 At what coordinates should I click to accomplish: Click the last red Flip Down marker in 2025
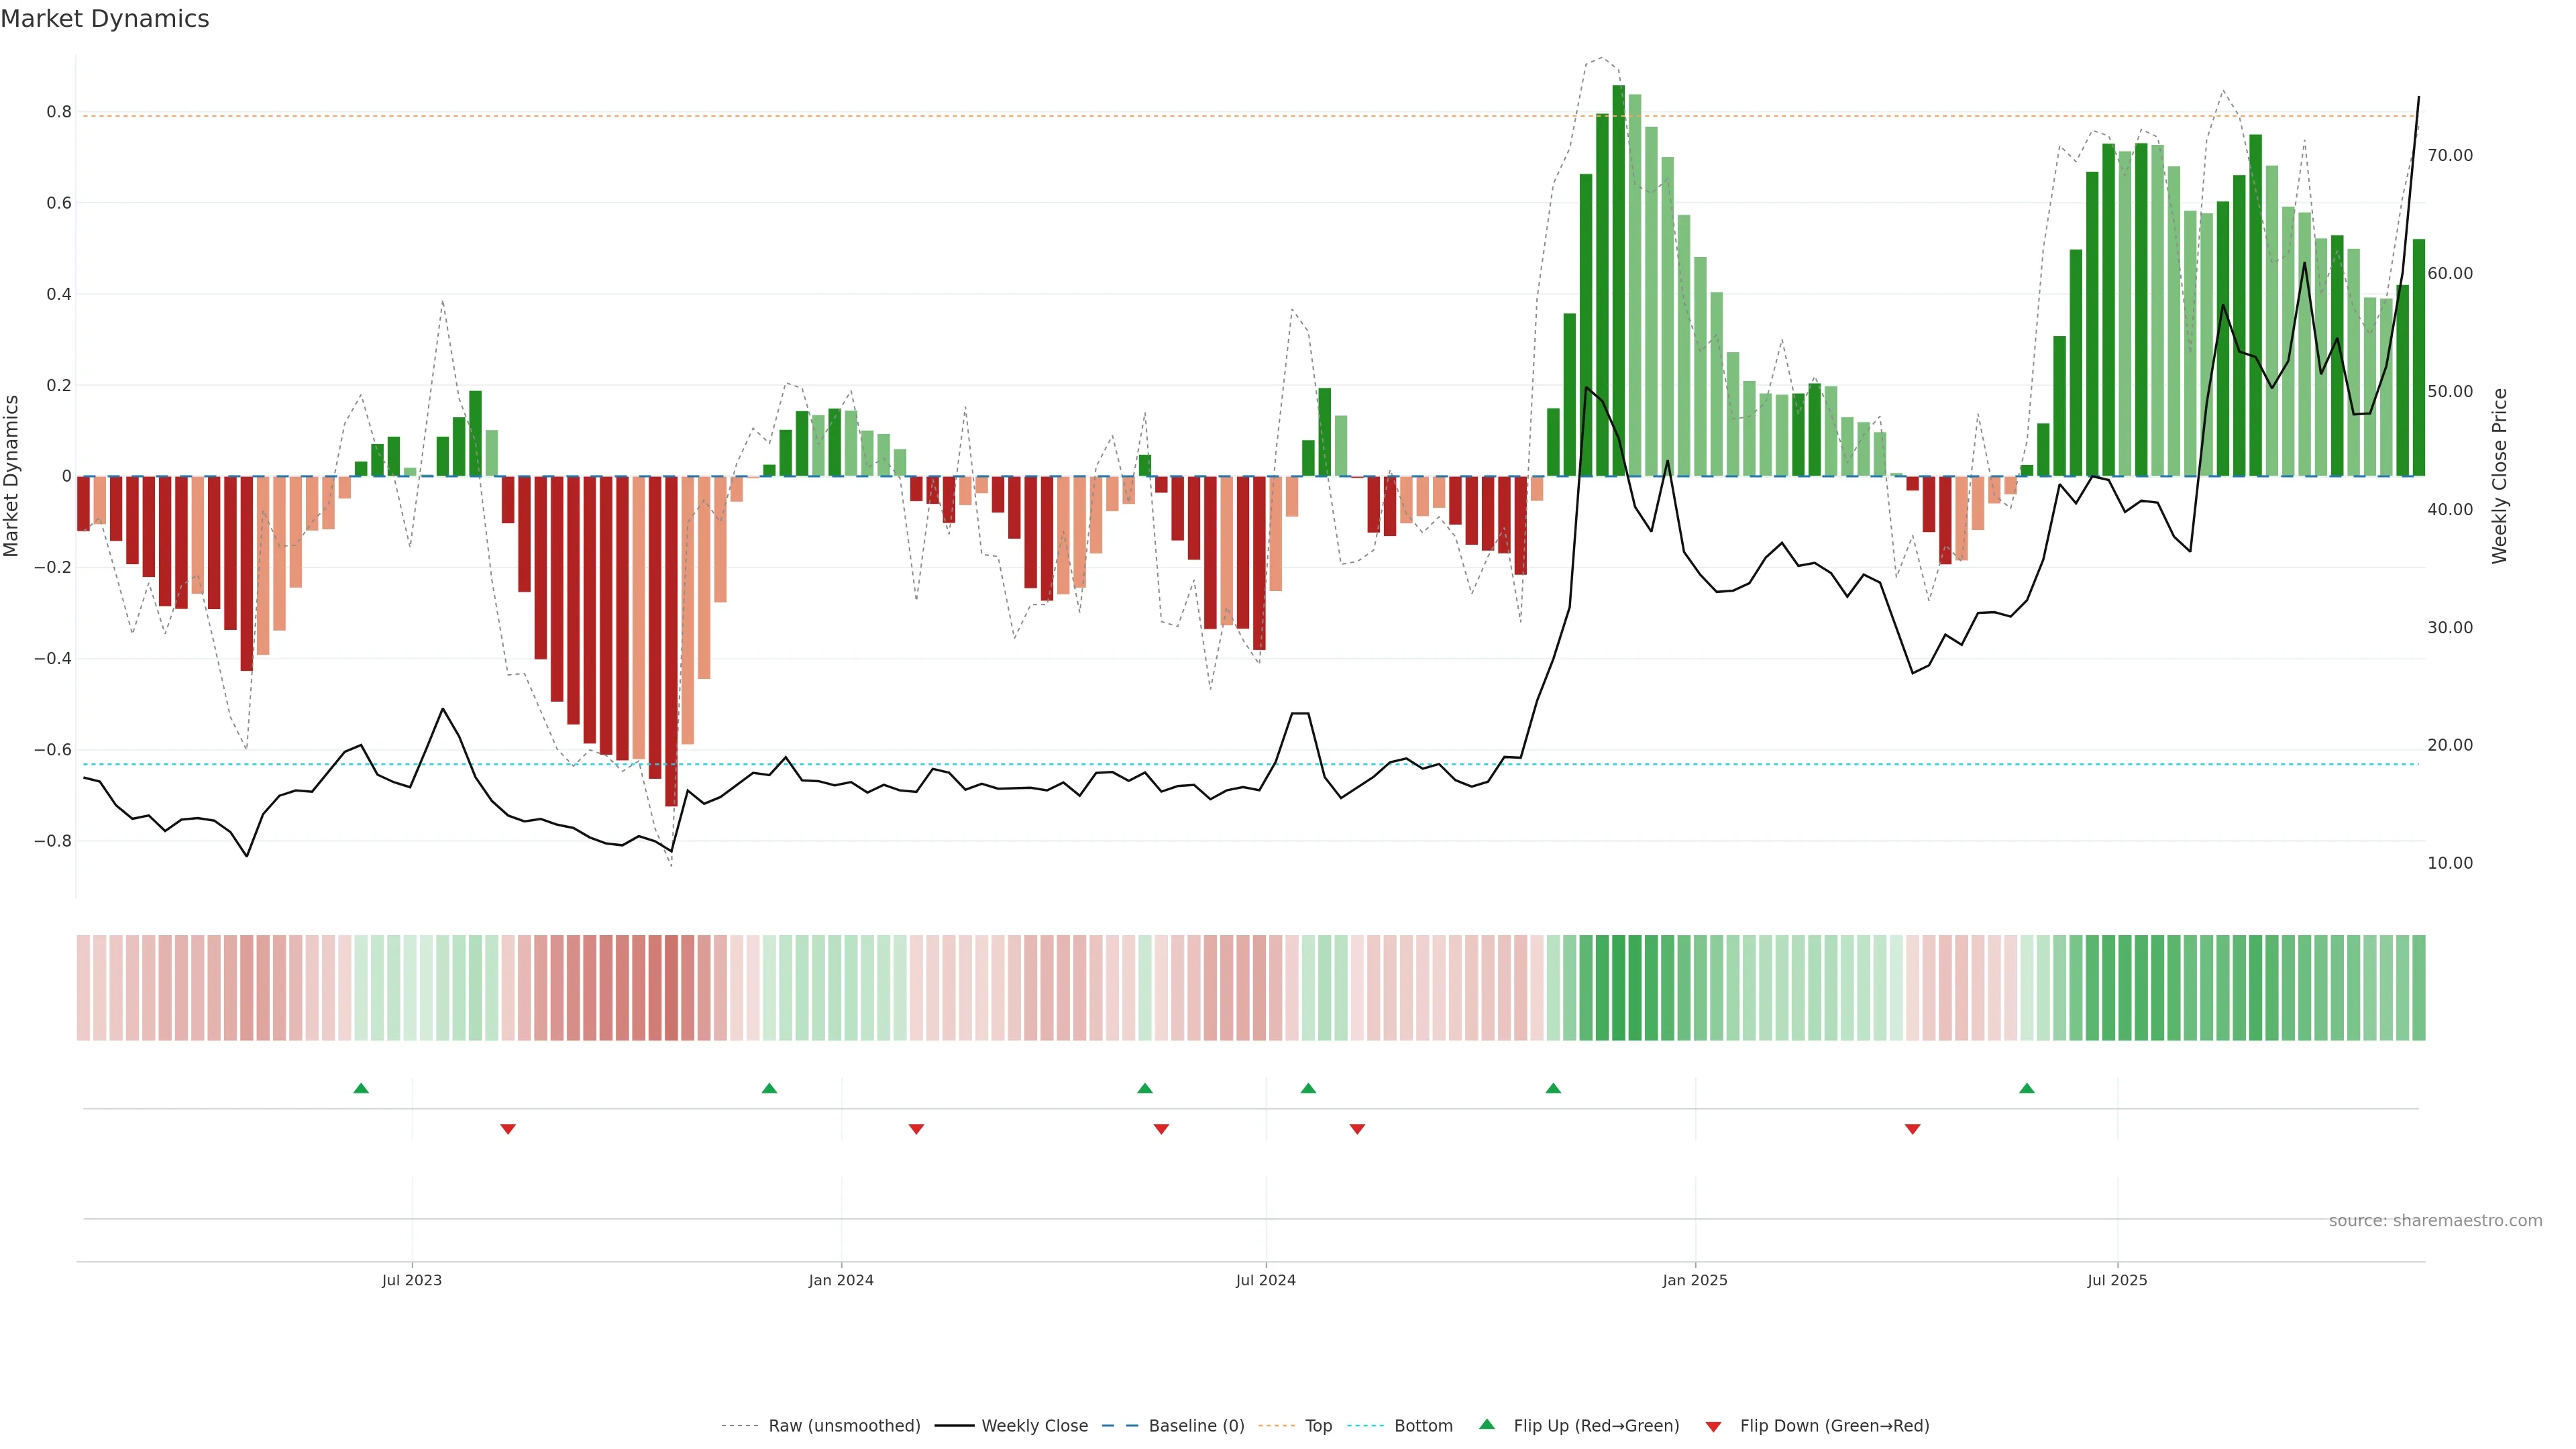[1912, 1129]
